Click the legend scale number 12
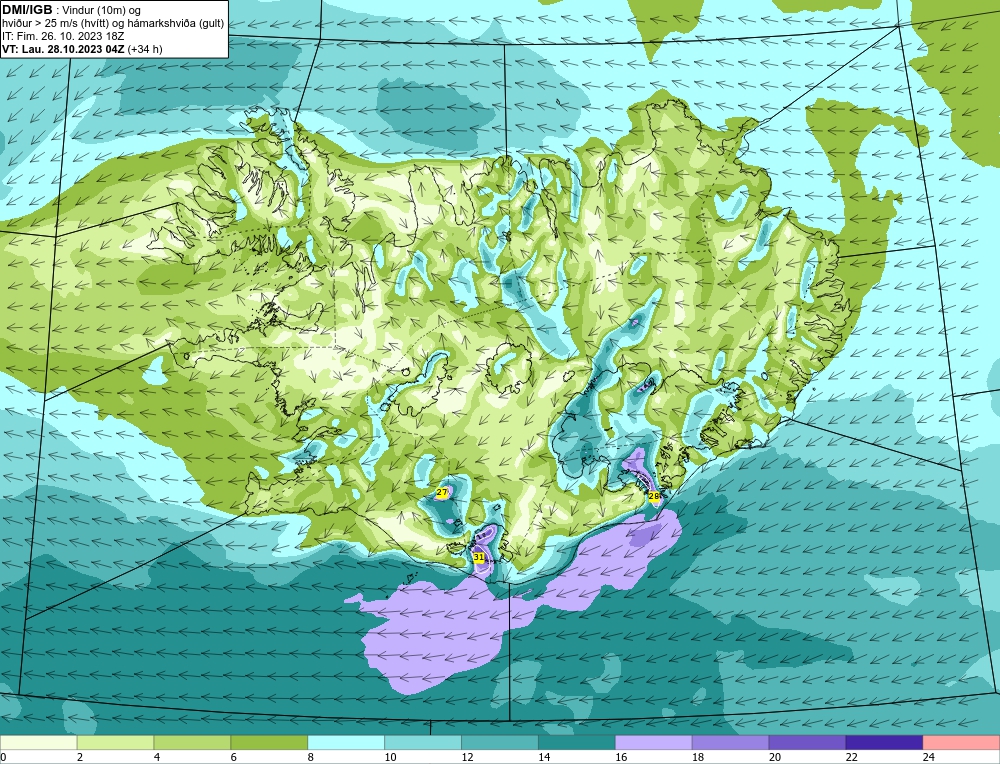Viewport: 1000px width, 764px height. (467, 757)
